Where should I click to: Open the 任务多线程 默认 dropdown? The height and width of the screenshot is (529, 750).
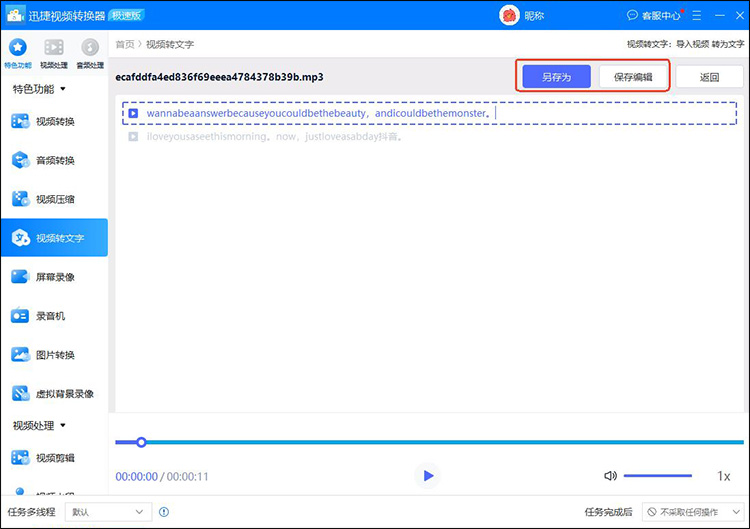(108, 512)
